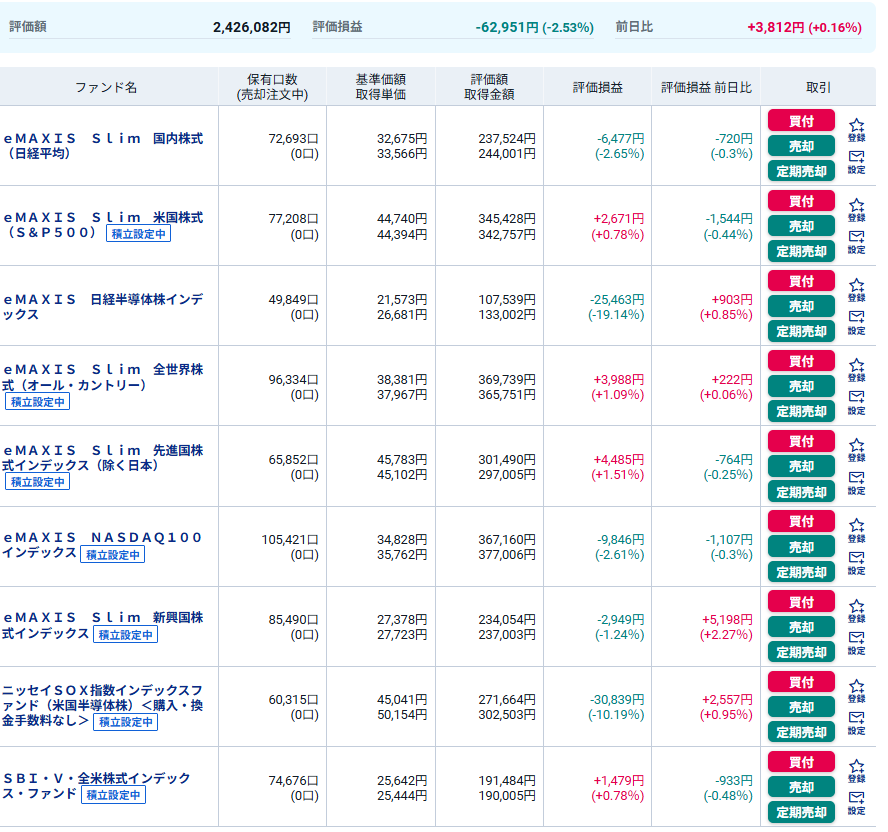Screen dimensions: 888x832
Task: Click 買付 for eMAXIS Slim 米国株式(S&P500)
Action: [x=801, y=200]
